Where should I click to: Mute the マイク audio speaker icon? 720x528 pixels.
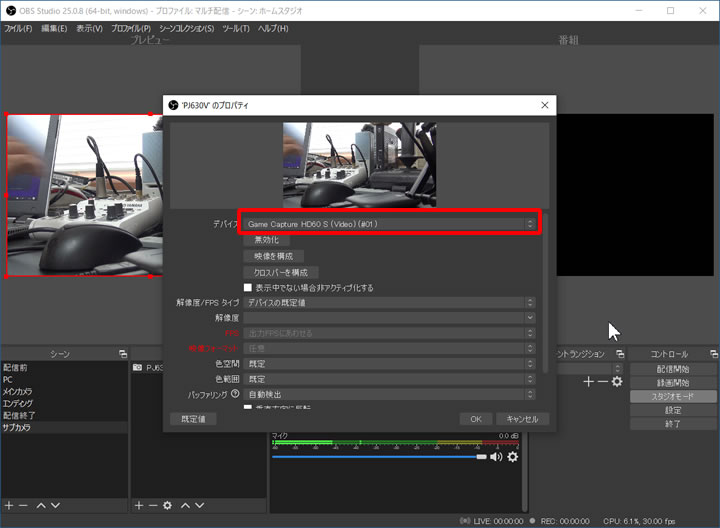(x=496, y=457)
